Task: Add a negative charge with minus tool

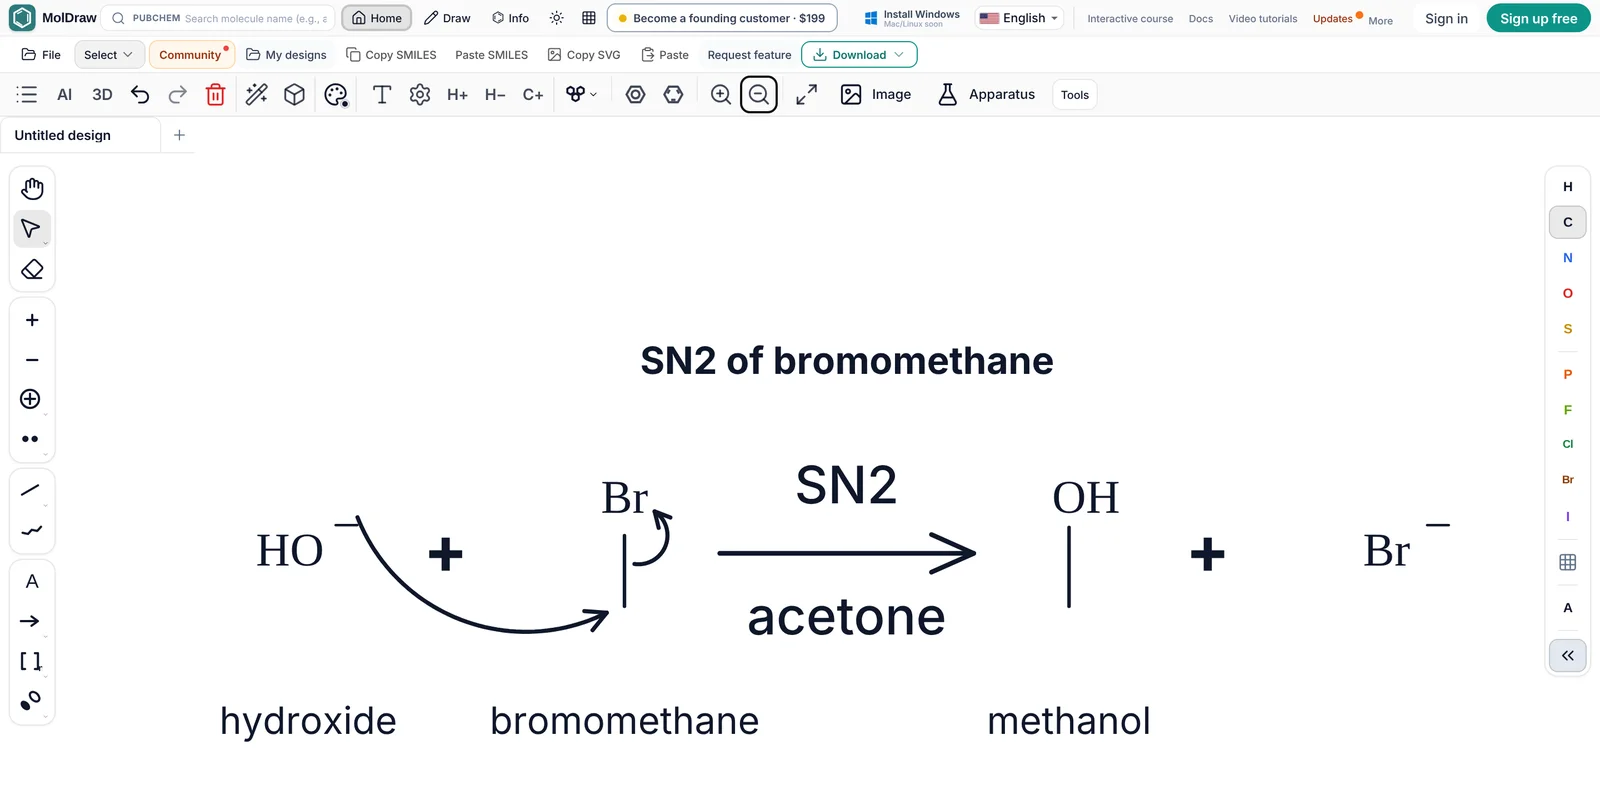Action: tap(32, 360)
